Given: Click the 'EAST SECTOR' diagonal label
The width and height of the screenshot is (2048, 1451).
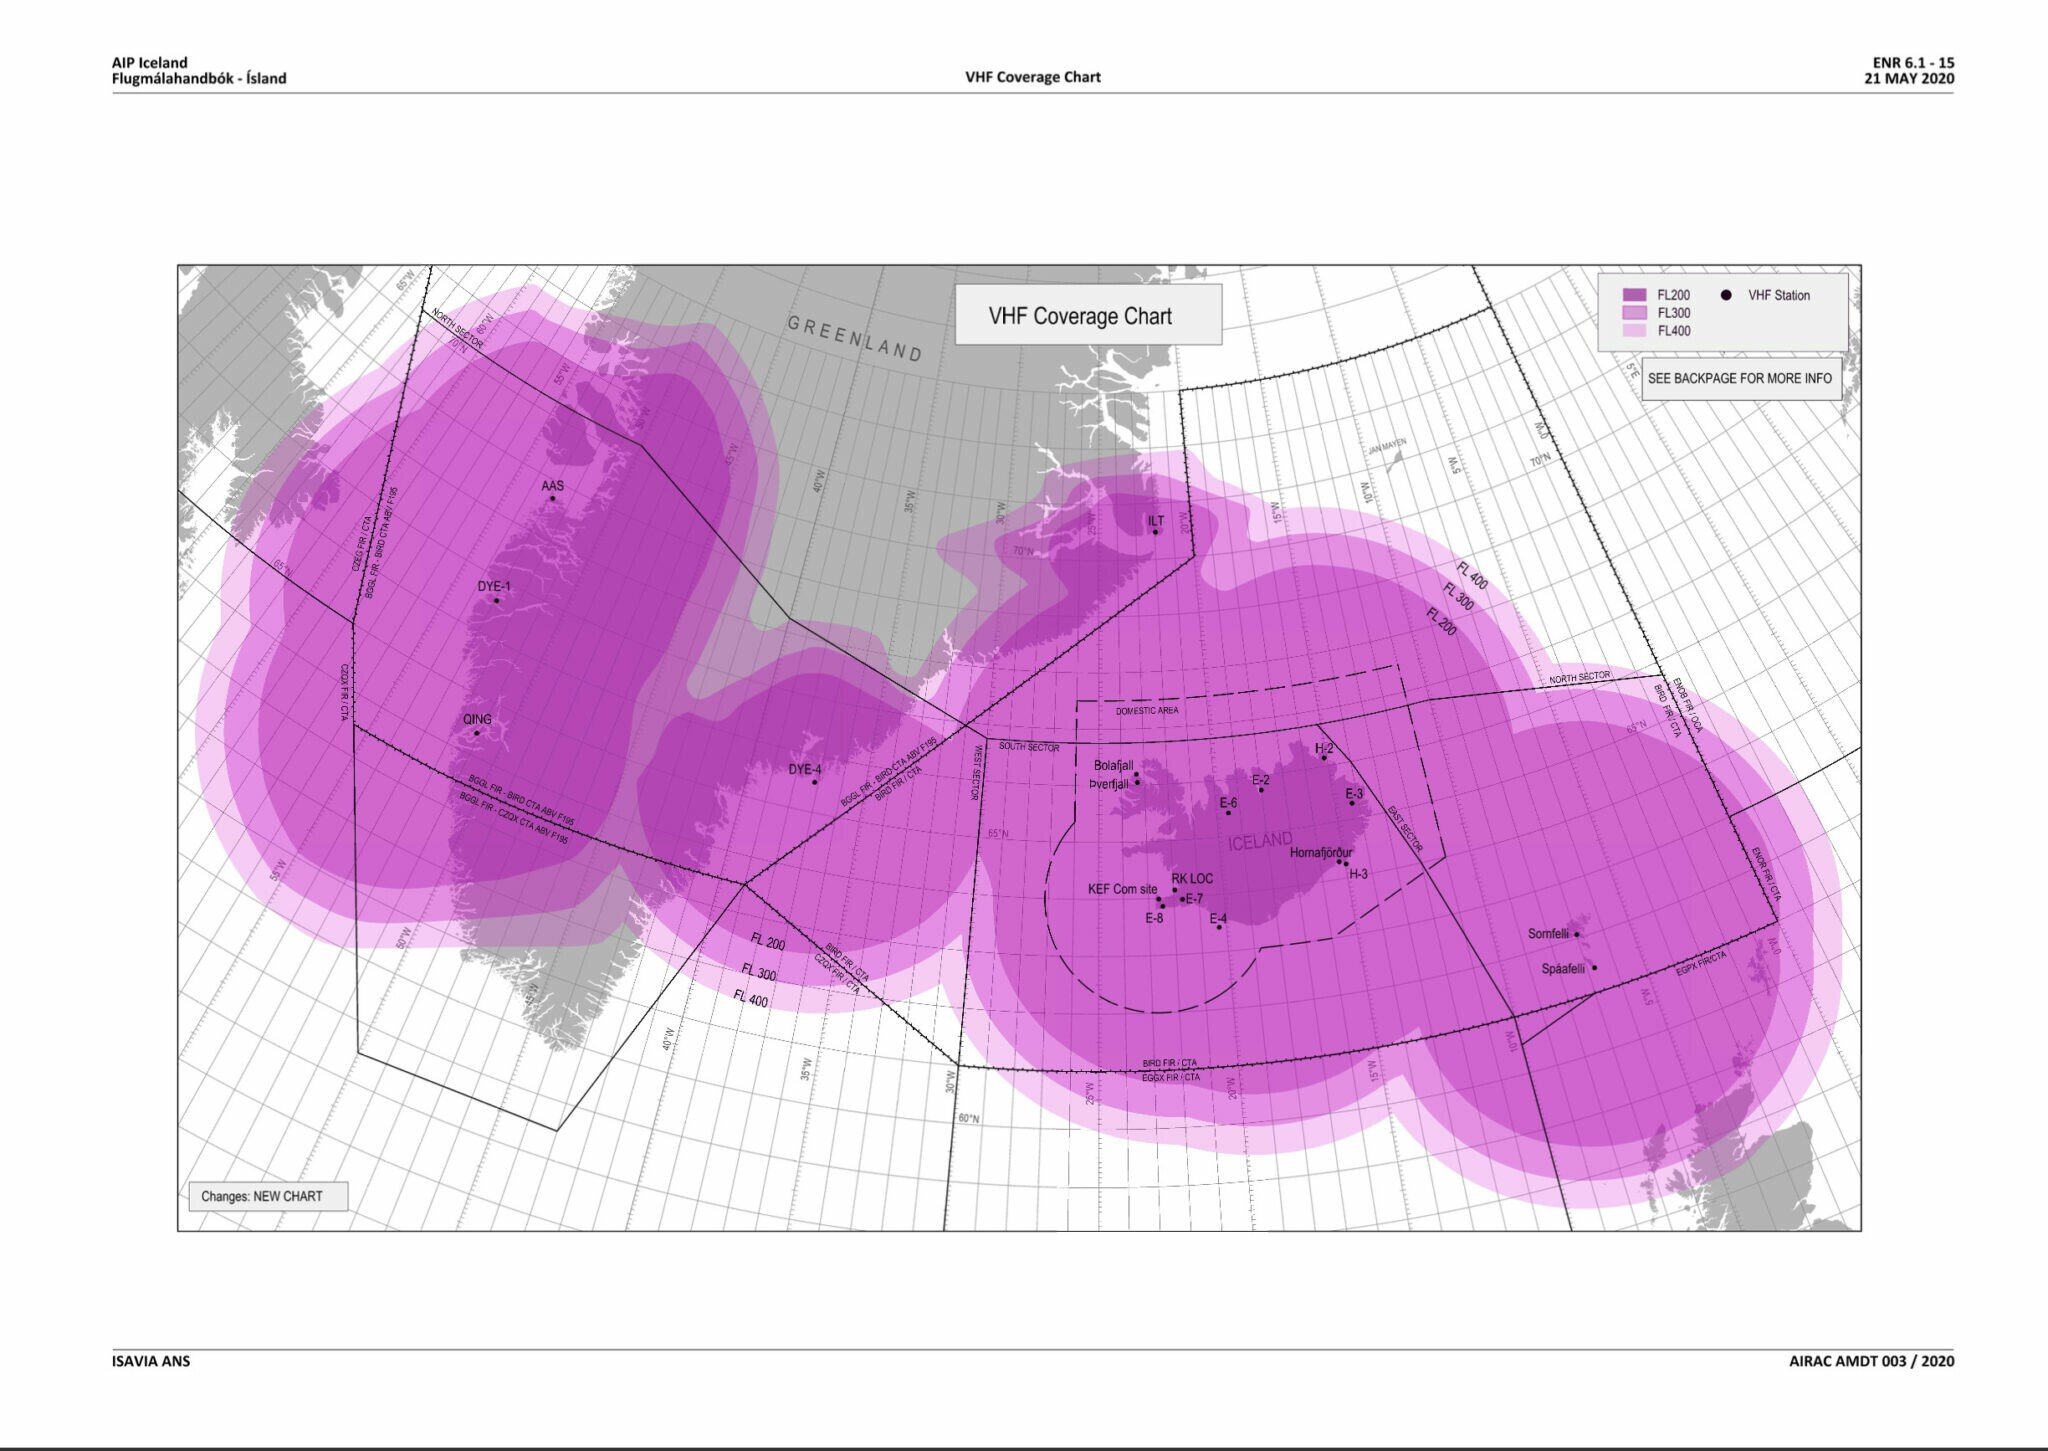Looking at the screenshot, I should (x=1405, y=829).
